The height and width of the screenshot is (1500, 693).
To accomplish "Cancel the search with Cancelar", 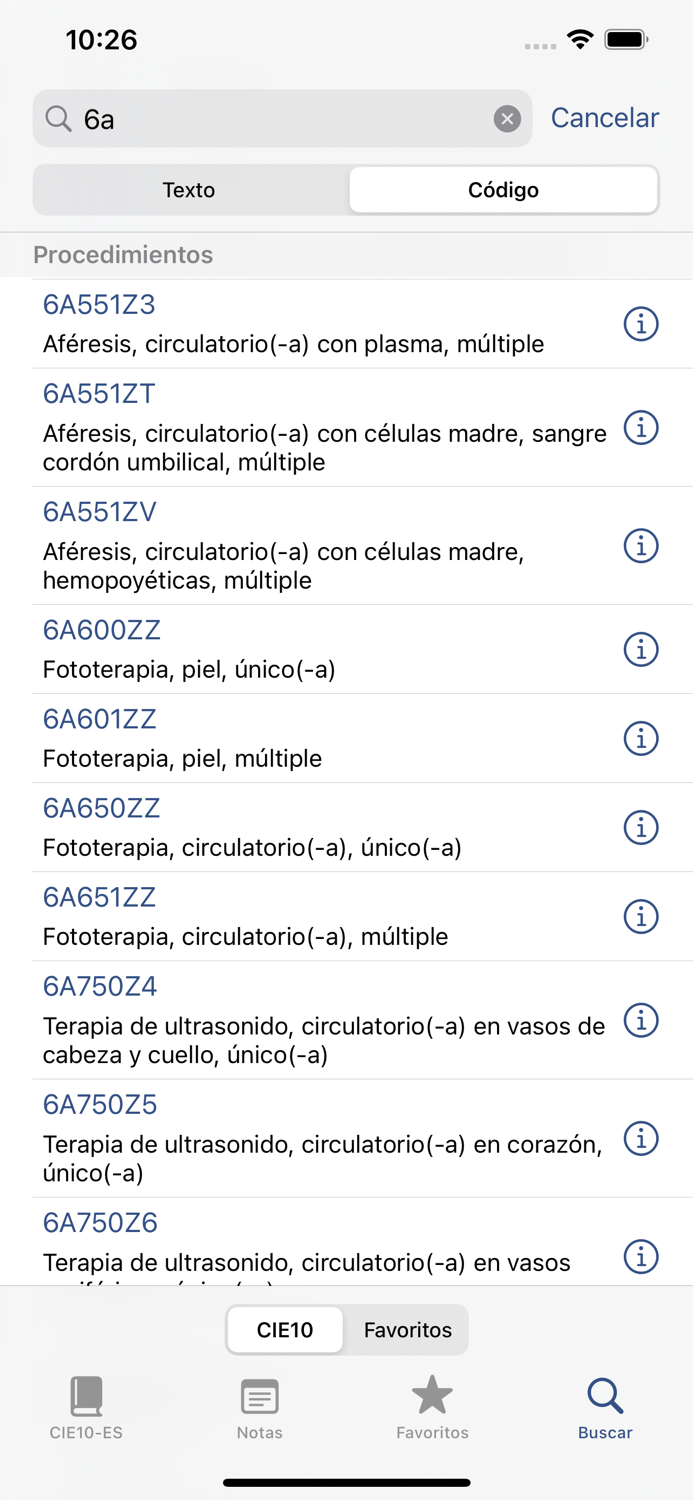I will [x=604, y=118].
